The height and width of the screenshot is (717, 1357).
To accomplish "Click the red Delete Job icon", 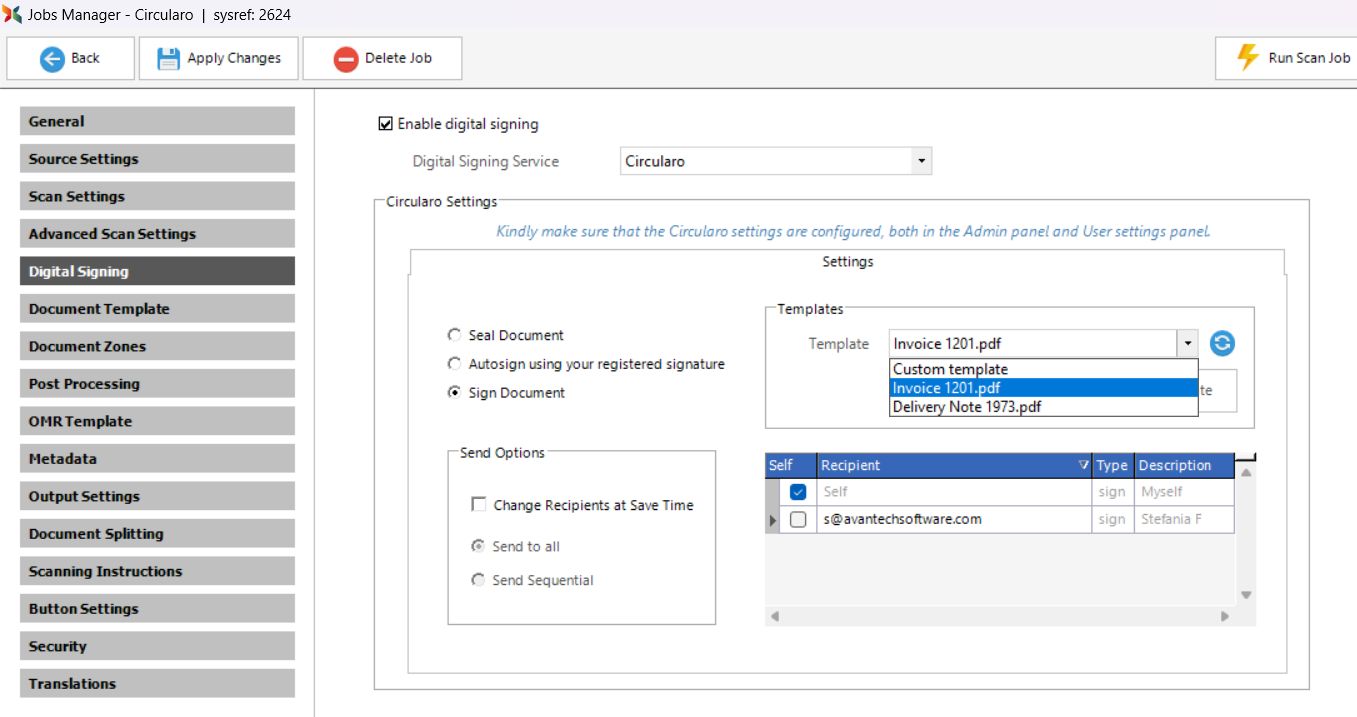I will click(346, 58).
